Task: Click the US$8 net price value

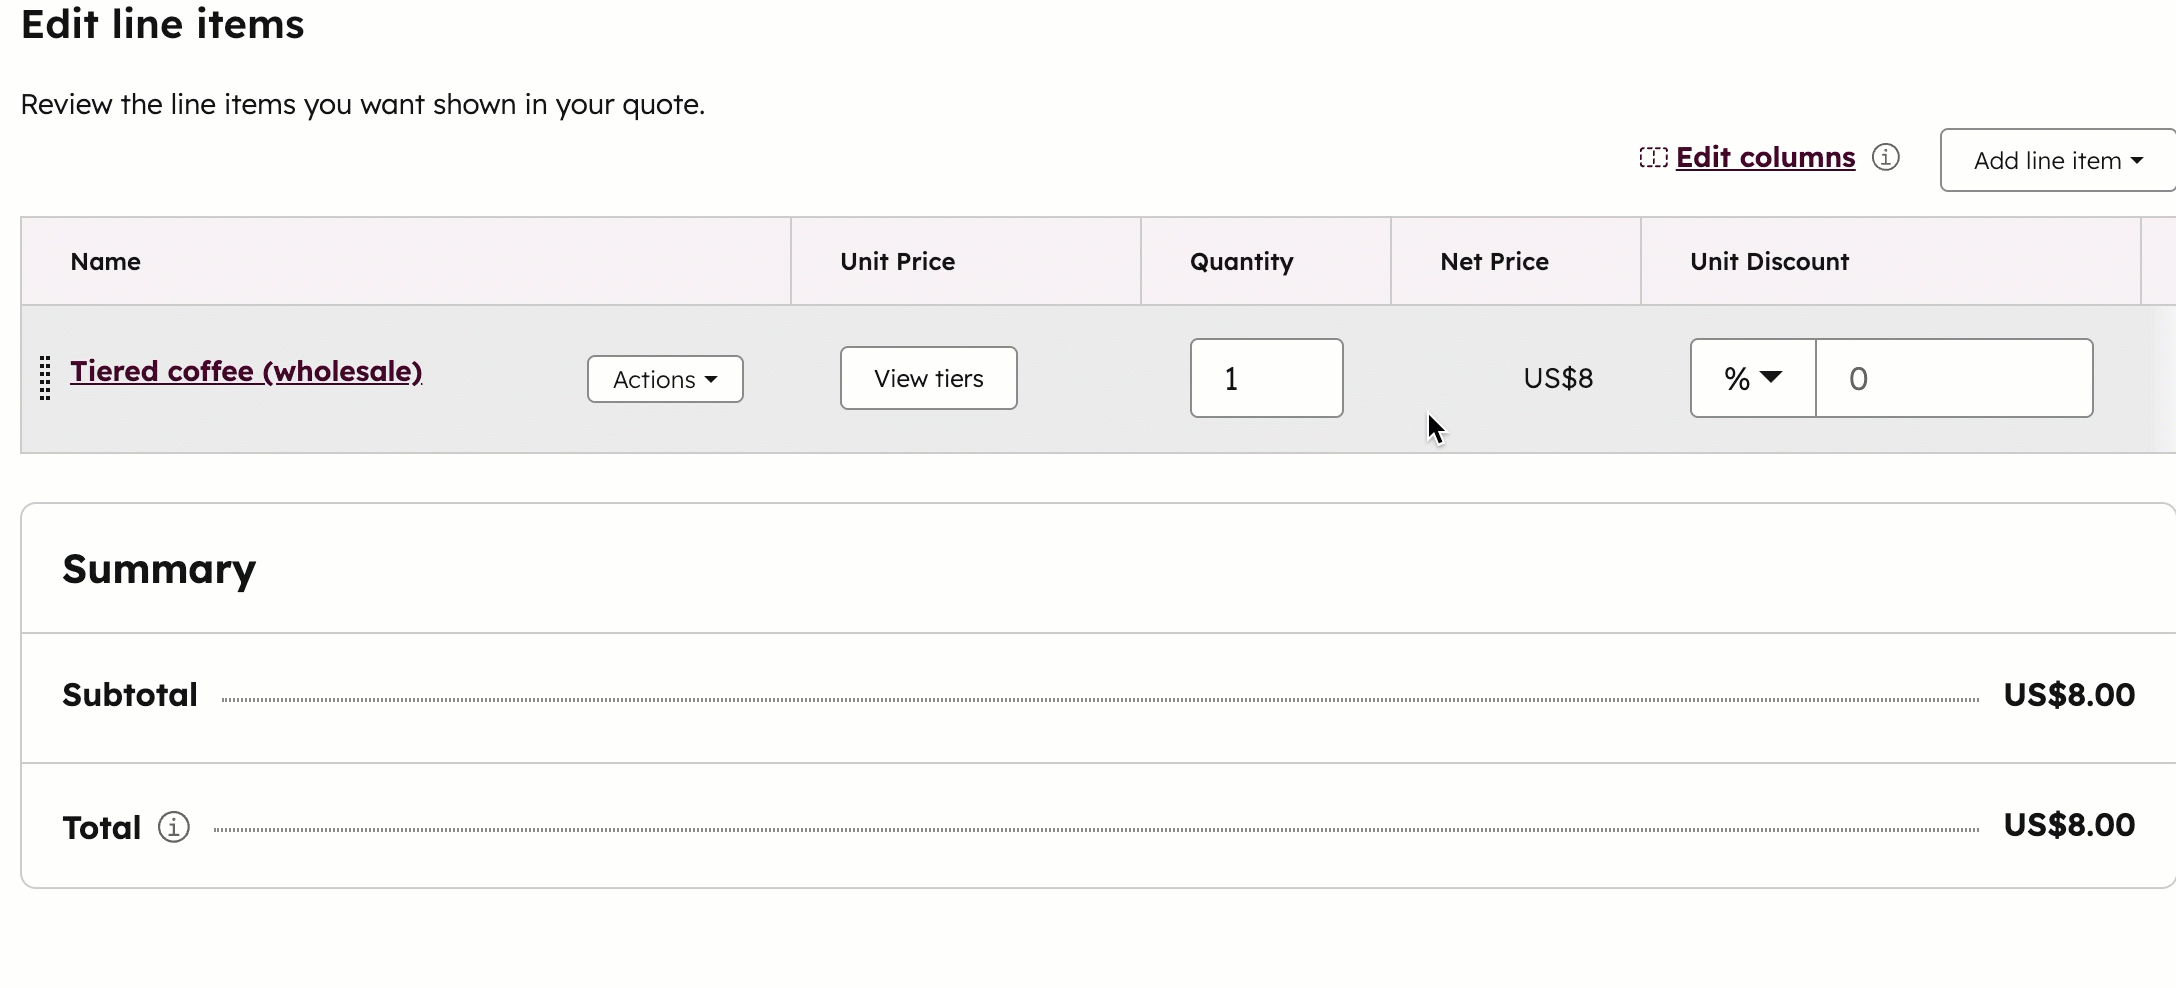Action: (1557, 378)
